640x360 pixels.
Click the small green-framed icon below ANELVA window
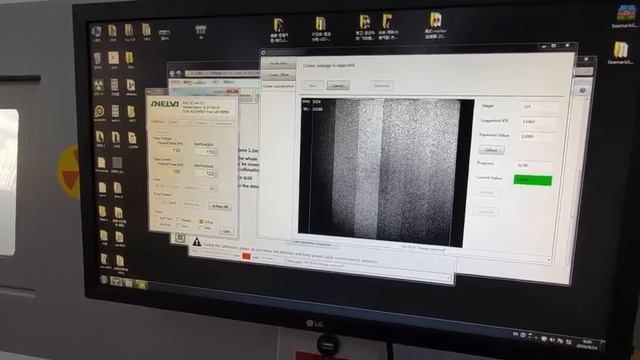pyautogui.click(x=180, y=238)
